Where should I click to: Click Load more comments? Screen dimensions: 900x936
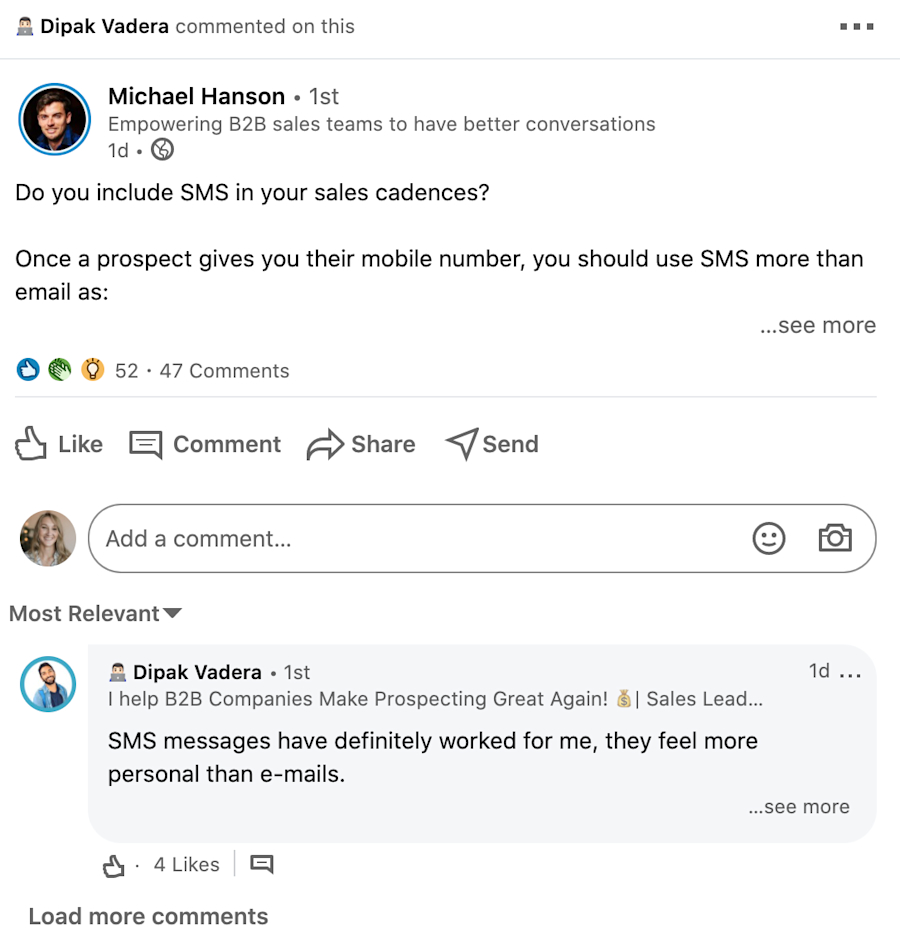tap(148, 915)
